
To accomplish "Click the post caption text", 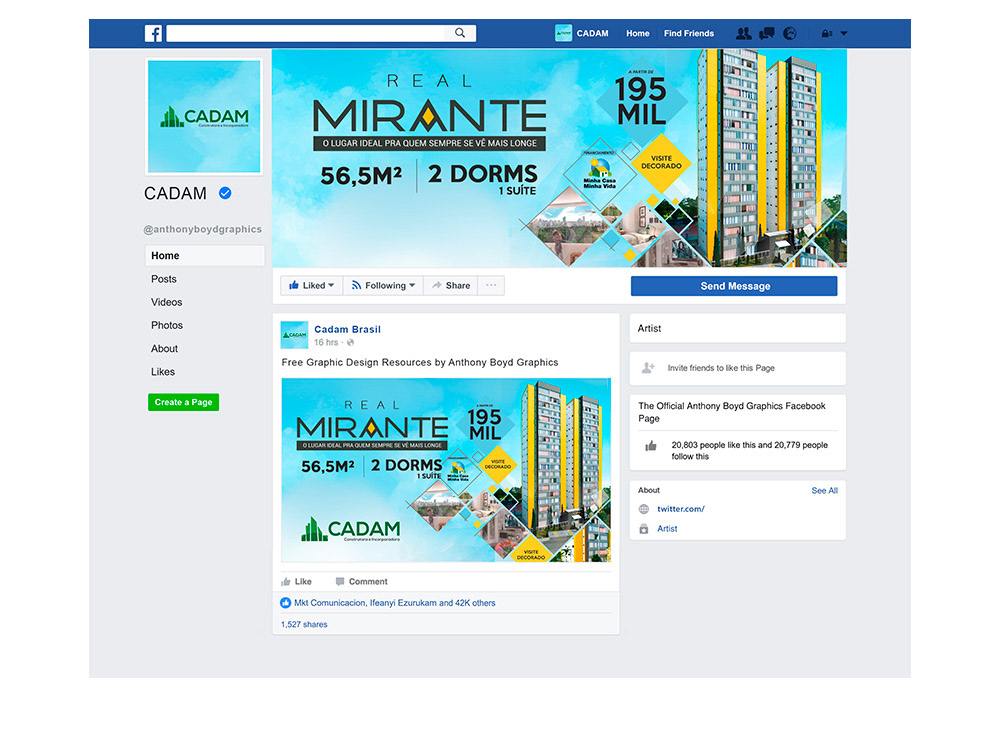I will pos(420,362).
